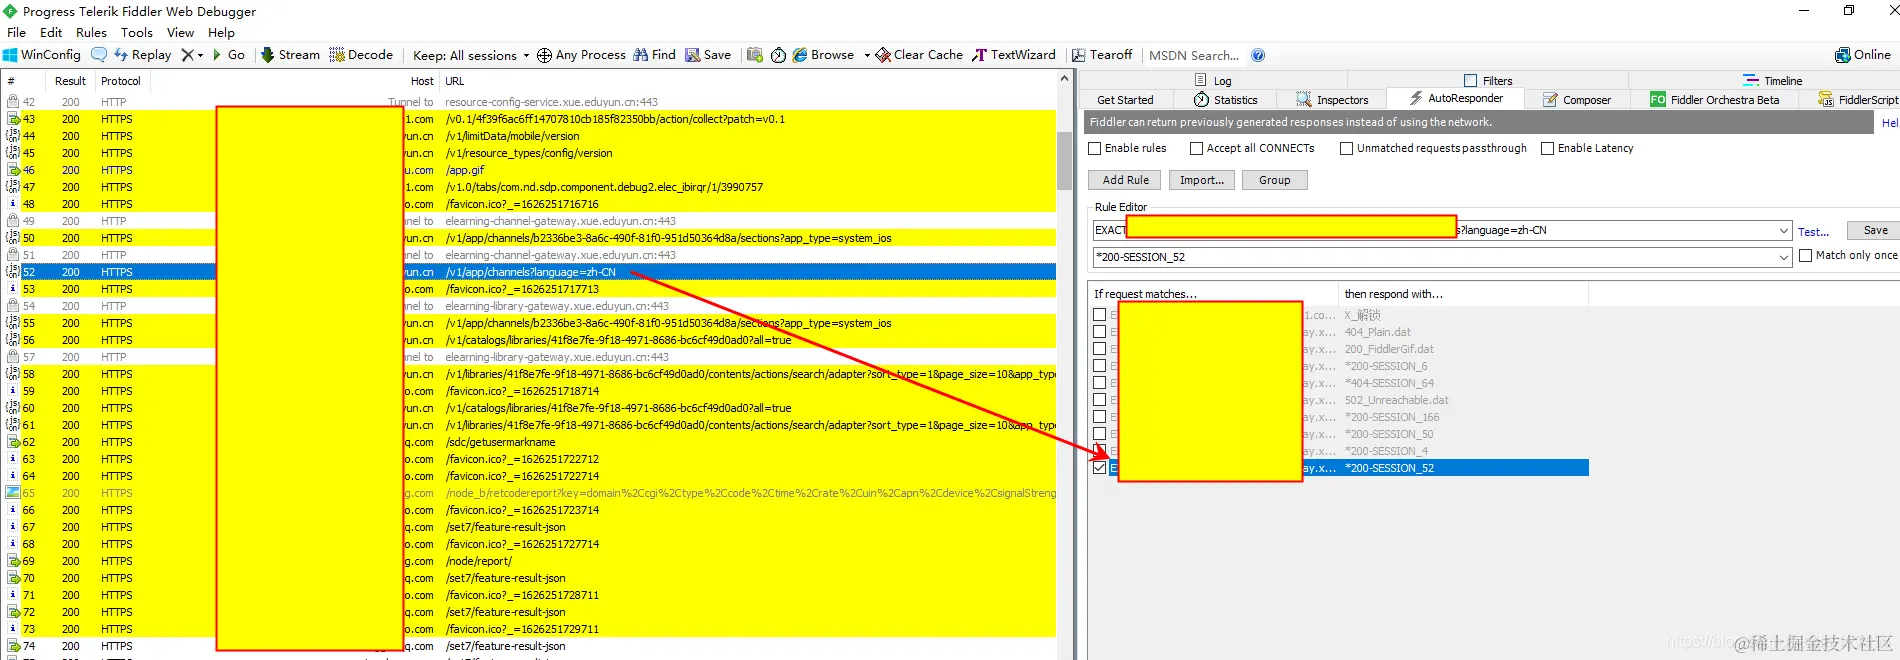
Task: Open the Browse dropdown arrow
Action: pos(867,55)
